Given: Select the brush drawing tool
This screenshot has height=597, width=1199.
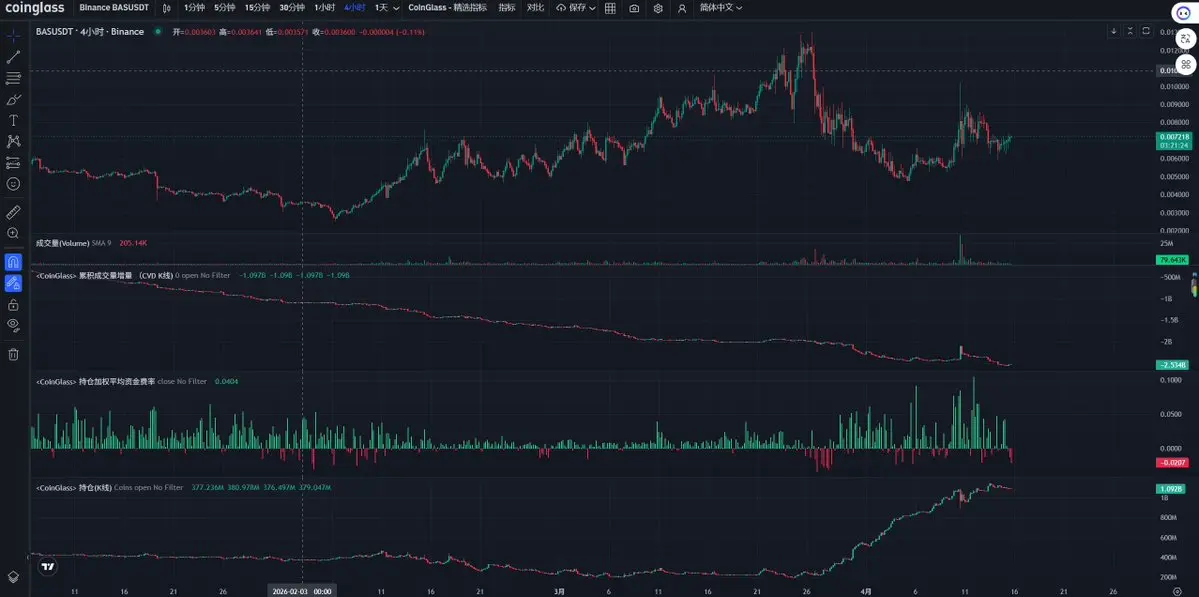Looking at the screenshot, I should (13, 99).
